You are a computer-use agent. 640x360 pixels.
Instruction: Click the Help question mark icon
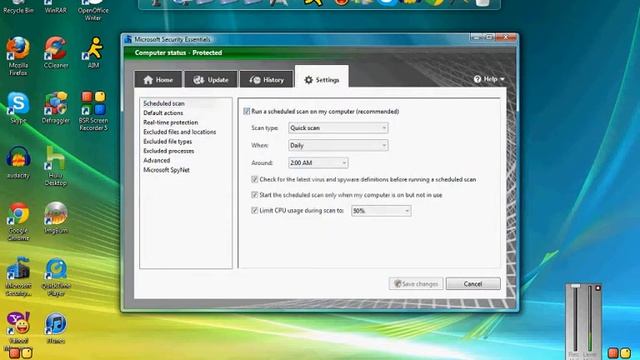477,79
